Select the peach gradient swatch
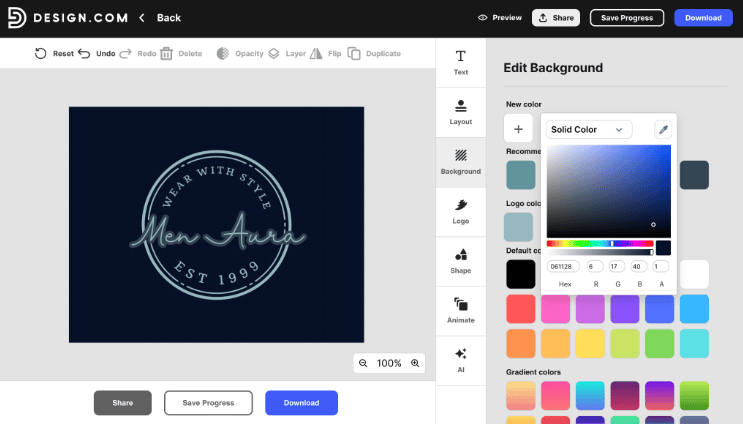Viewport: 743px width, 424px height. (521, 396)
